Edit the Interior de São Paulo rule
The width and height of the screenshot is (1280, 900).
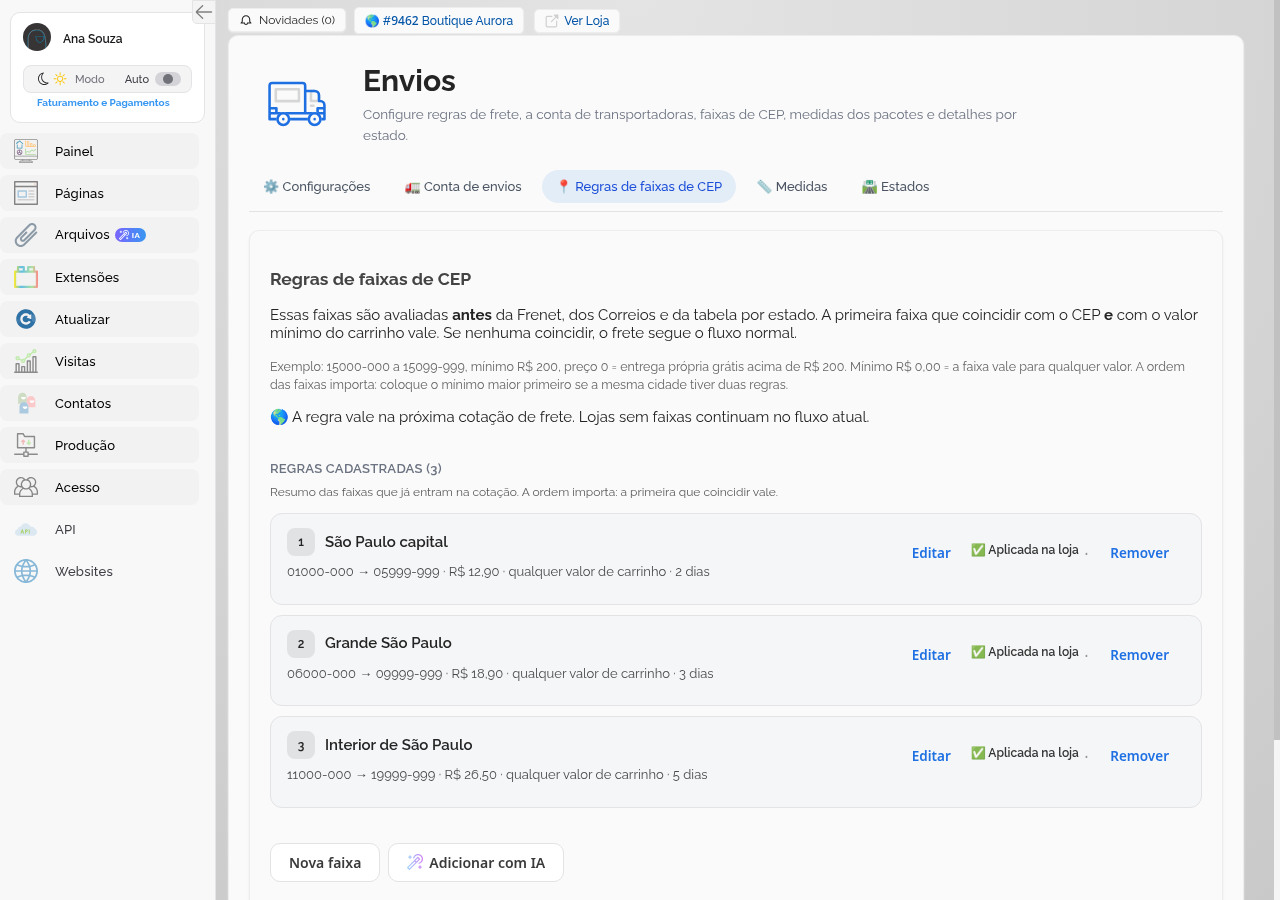931,756
